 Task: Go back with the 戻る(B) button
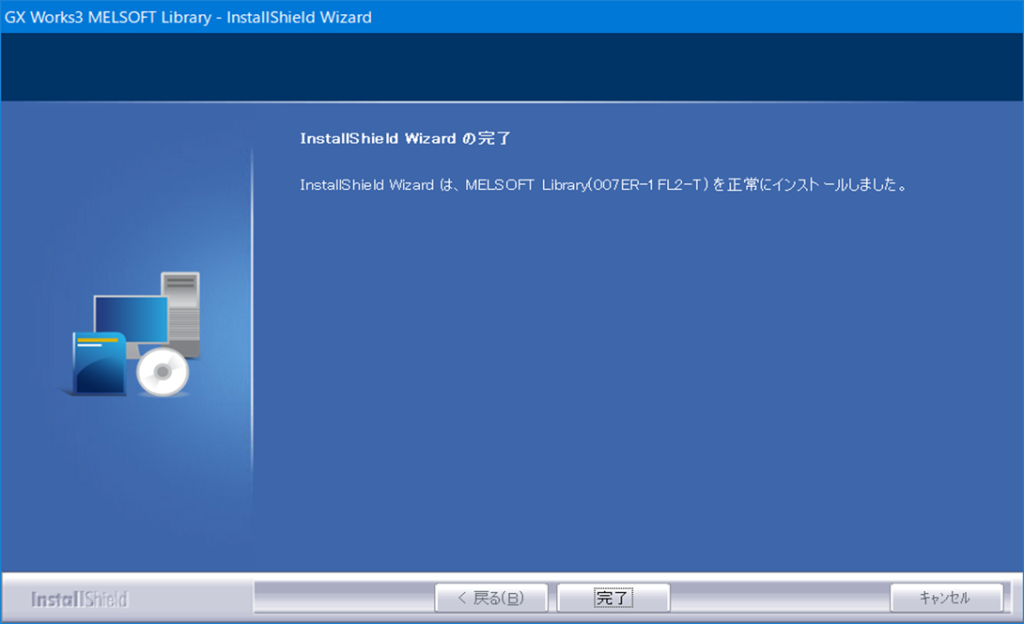(491, 597)
